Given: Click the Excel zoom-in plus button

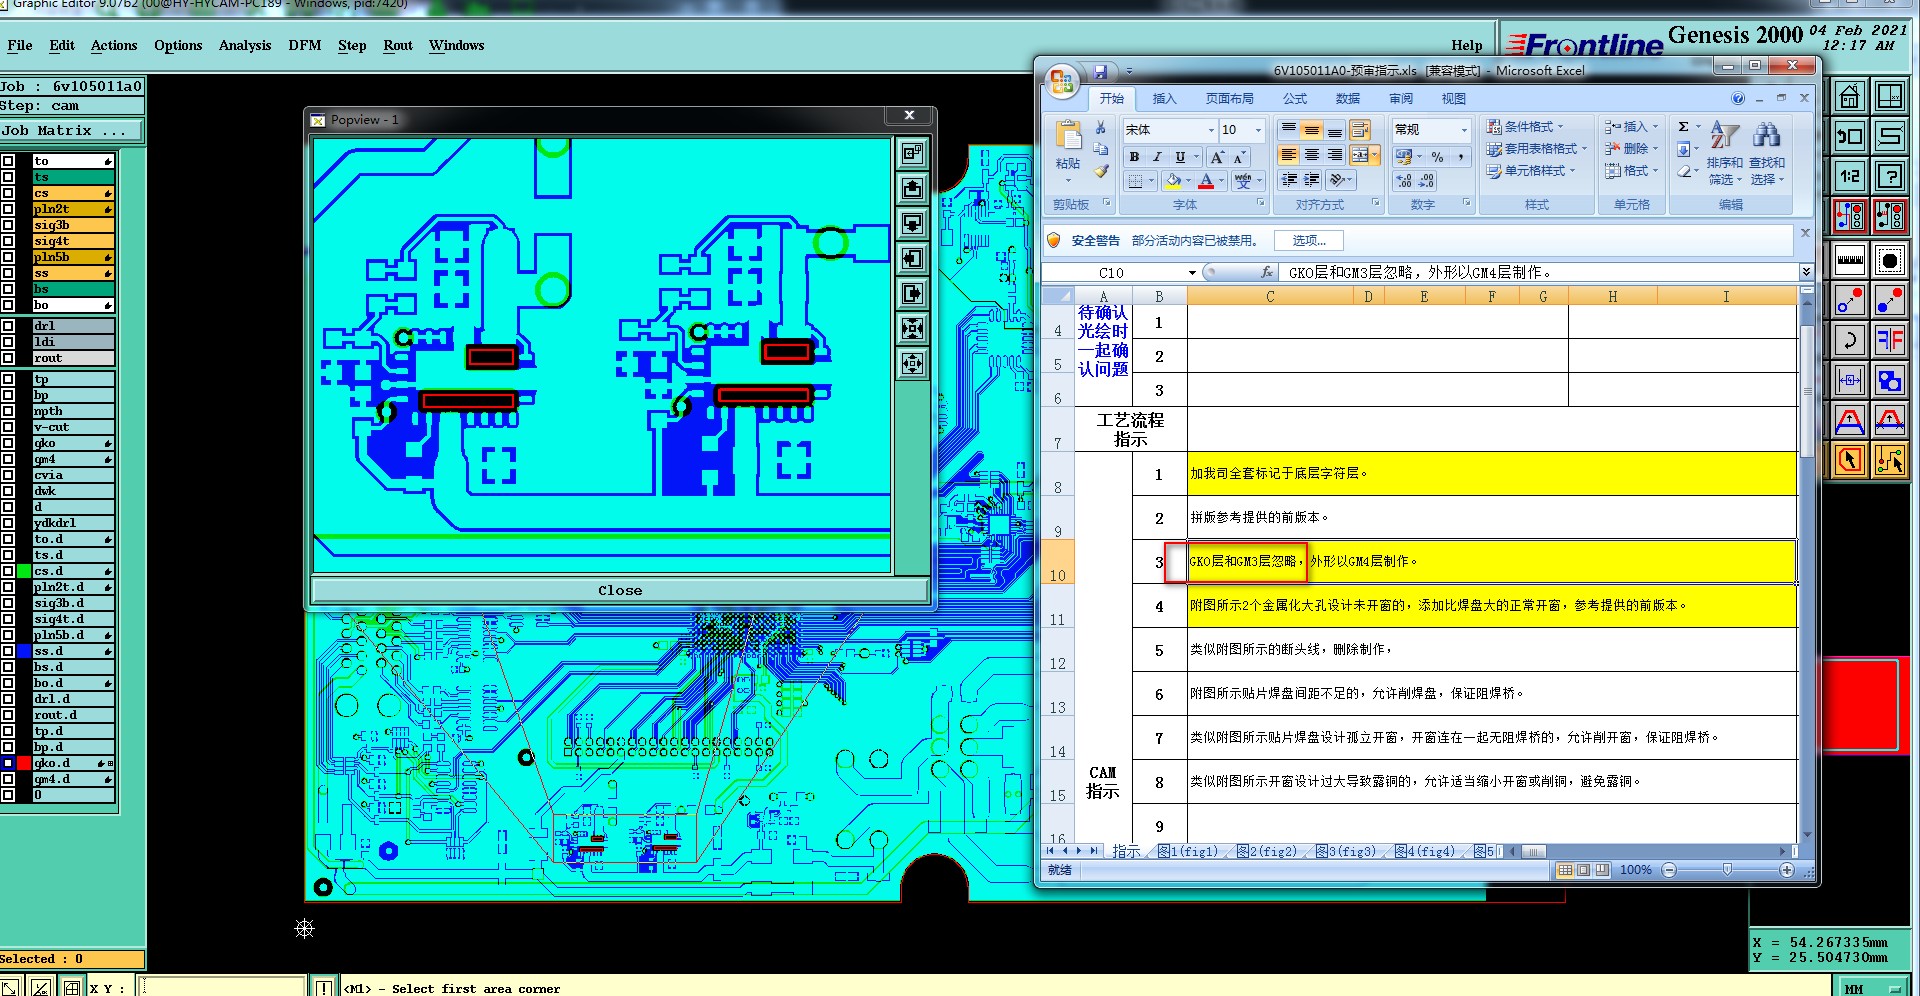Looking at the screenshot, I should pos(1787,870).
